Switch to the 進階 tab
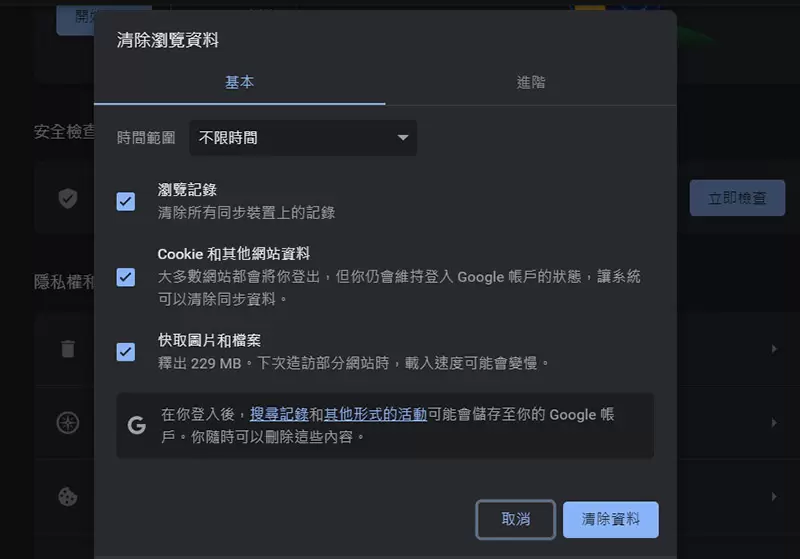This screenshot has height=559, width=800. tap(531, 83)
